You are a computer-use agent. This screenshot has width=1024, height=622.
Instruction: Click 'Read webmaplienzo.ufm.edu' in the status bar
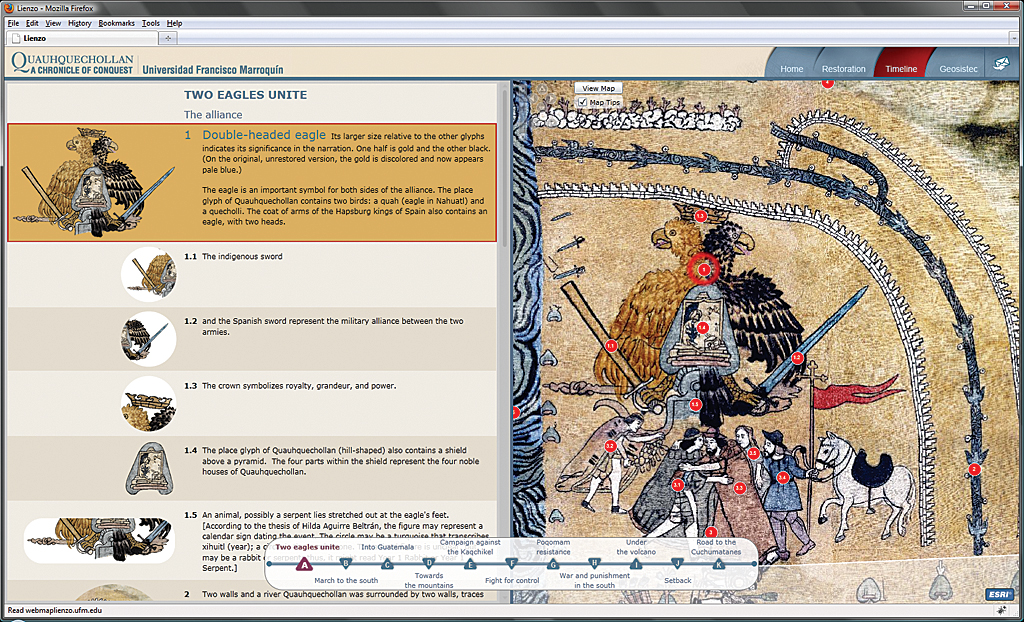(56, 611)
